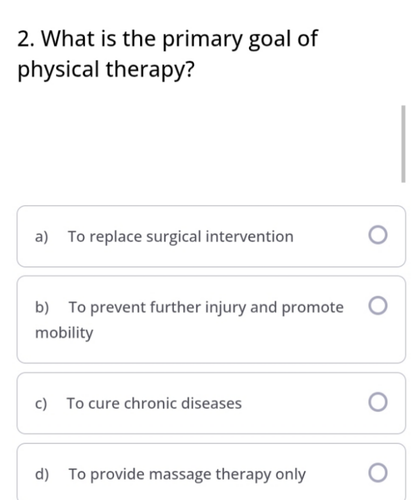This screenshot has height=500, width=415.
Task: Click the "c)" option letter label
Action: tap(41, 404)
